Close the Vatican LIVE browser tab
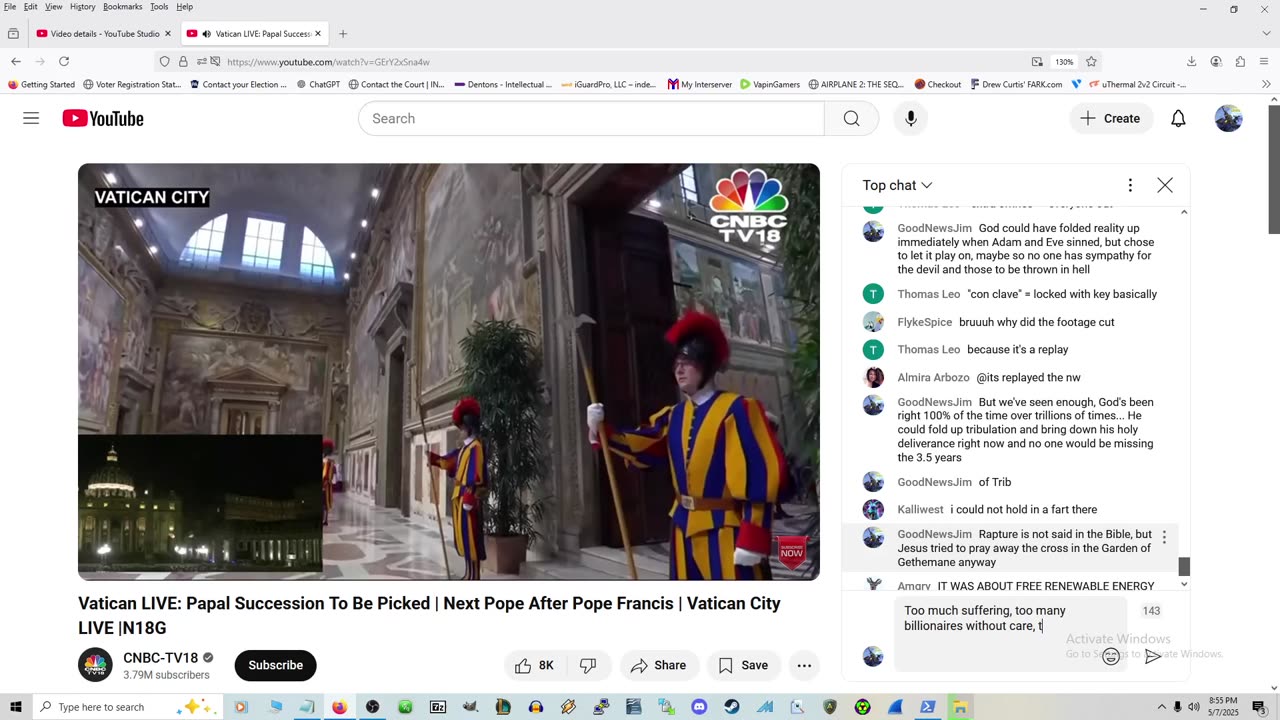Screen dimensions: 1280x720 click(x=318, y=34)
